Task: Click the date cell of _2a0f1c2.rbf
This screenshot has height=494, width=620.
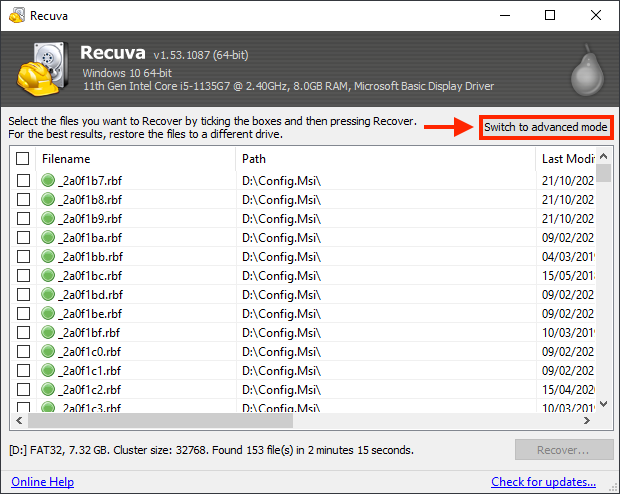Action: 568,390
